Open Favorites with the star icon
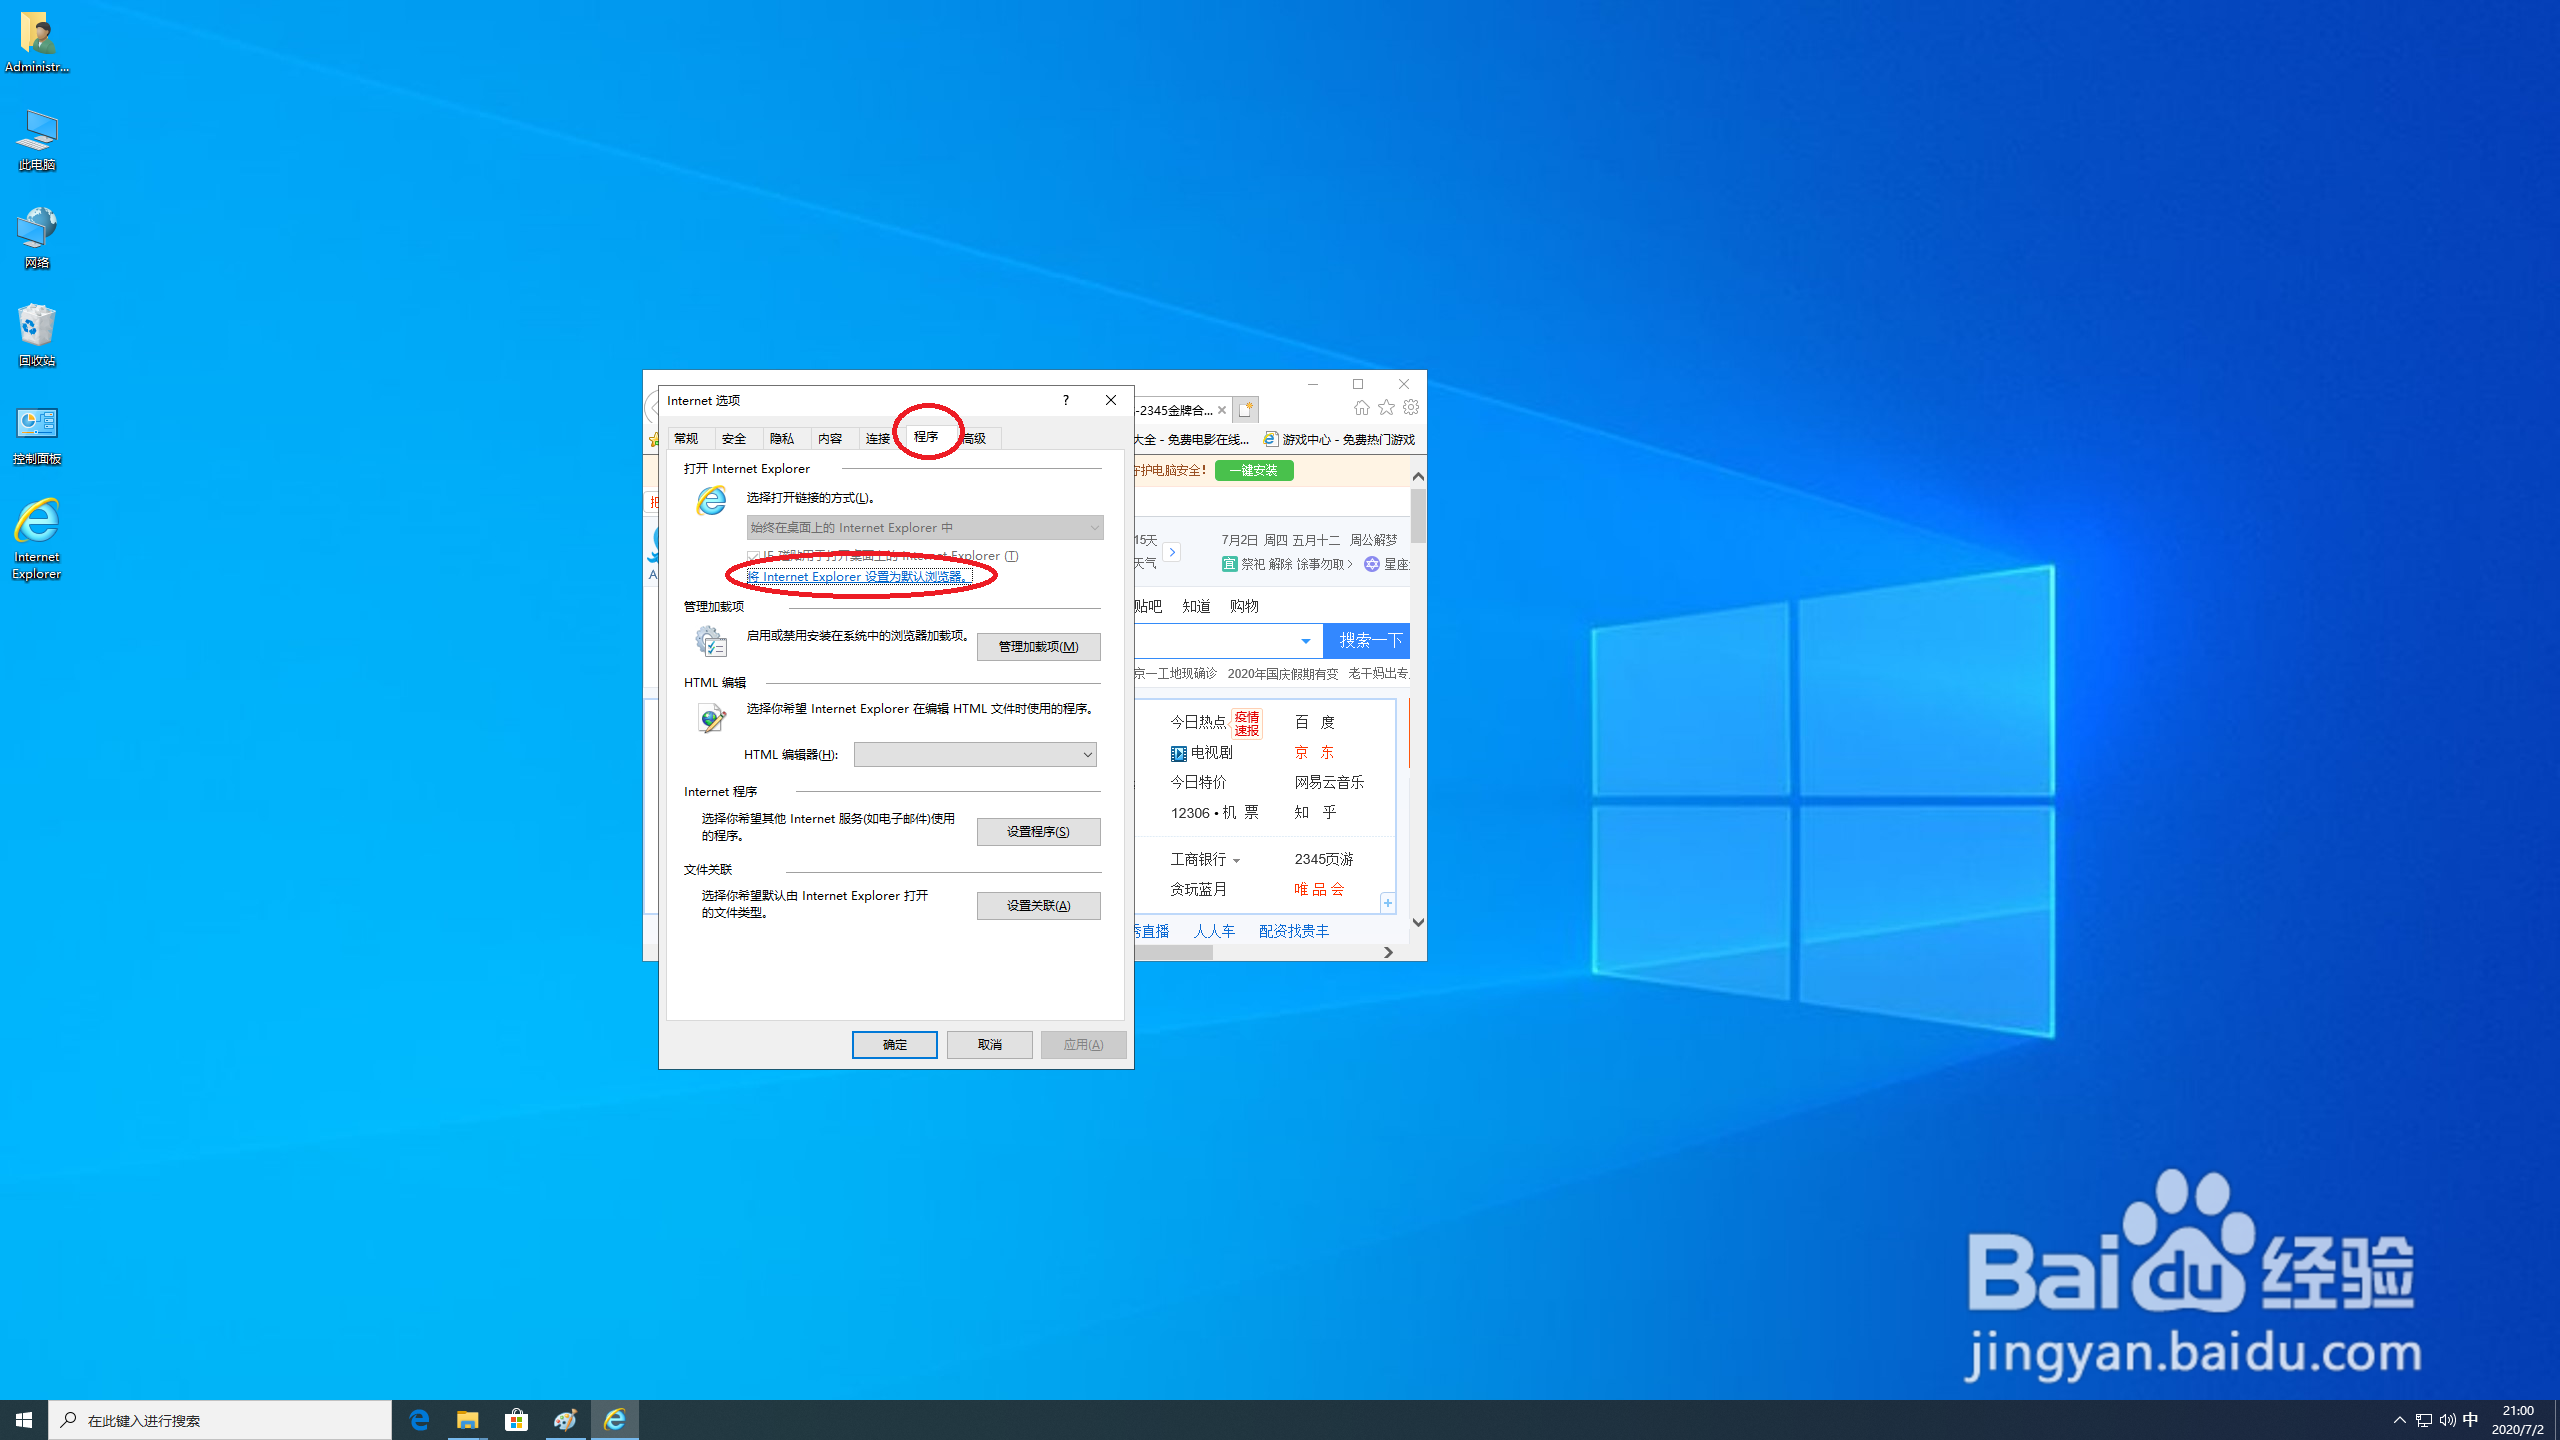The width and height of the screenshot is (2560, 1440). tap(1386, 407)
